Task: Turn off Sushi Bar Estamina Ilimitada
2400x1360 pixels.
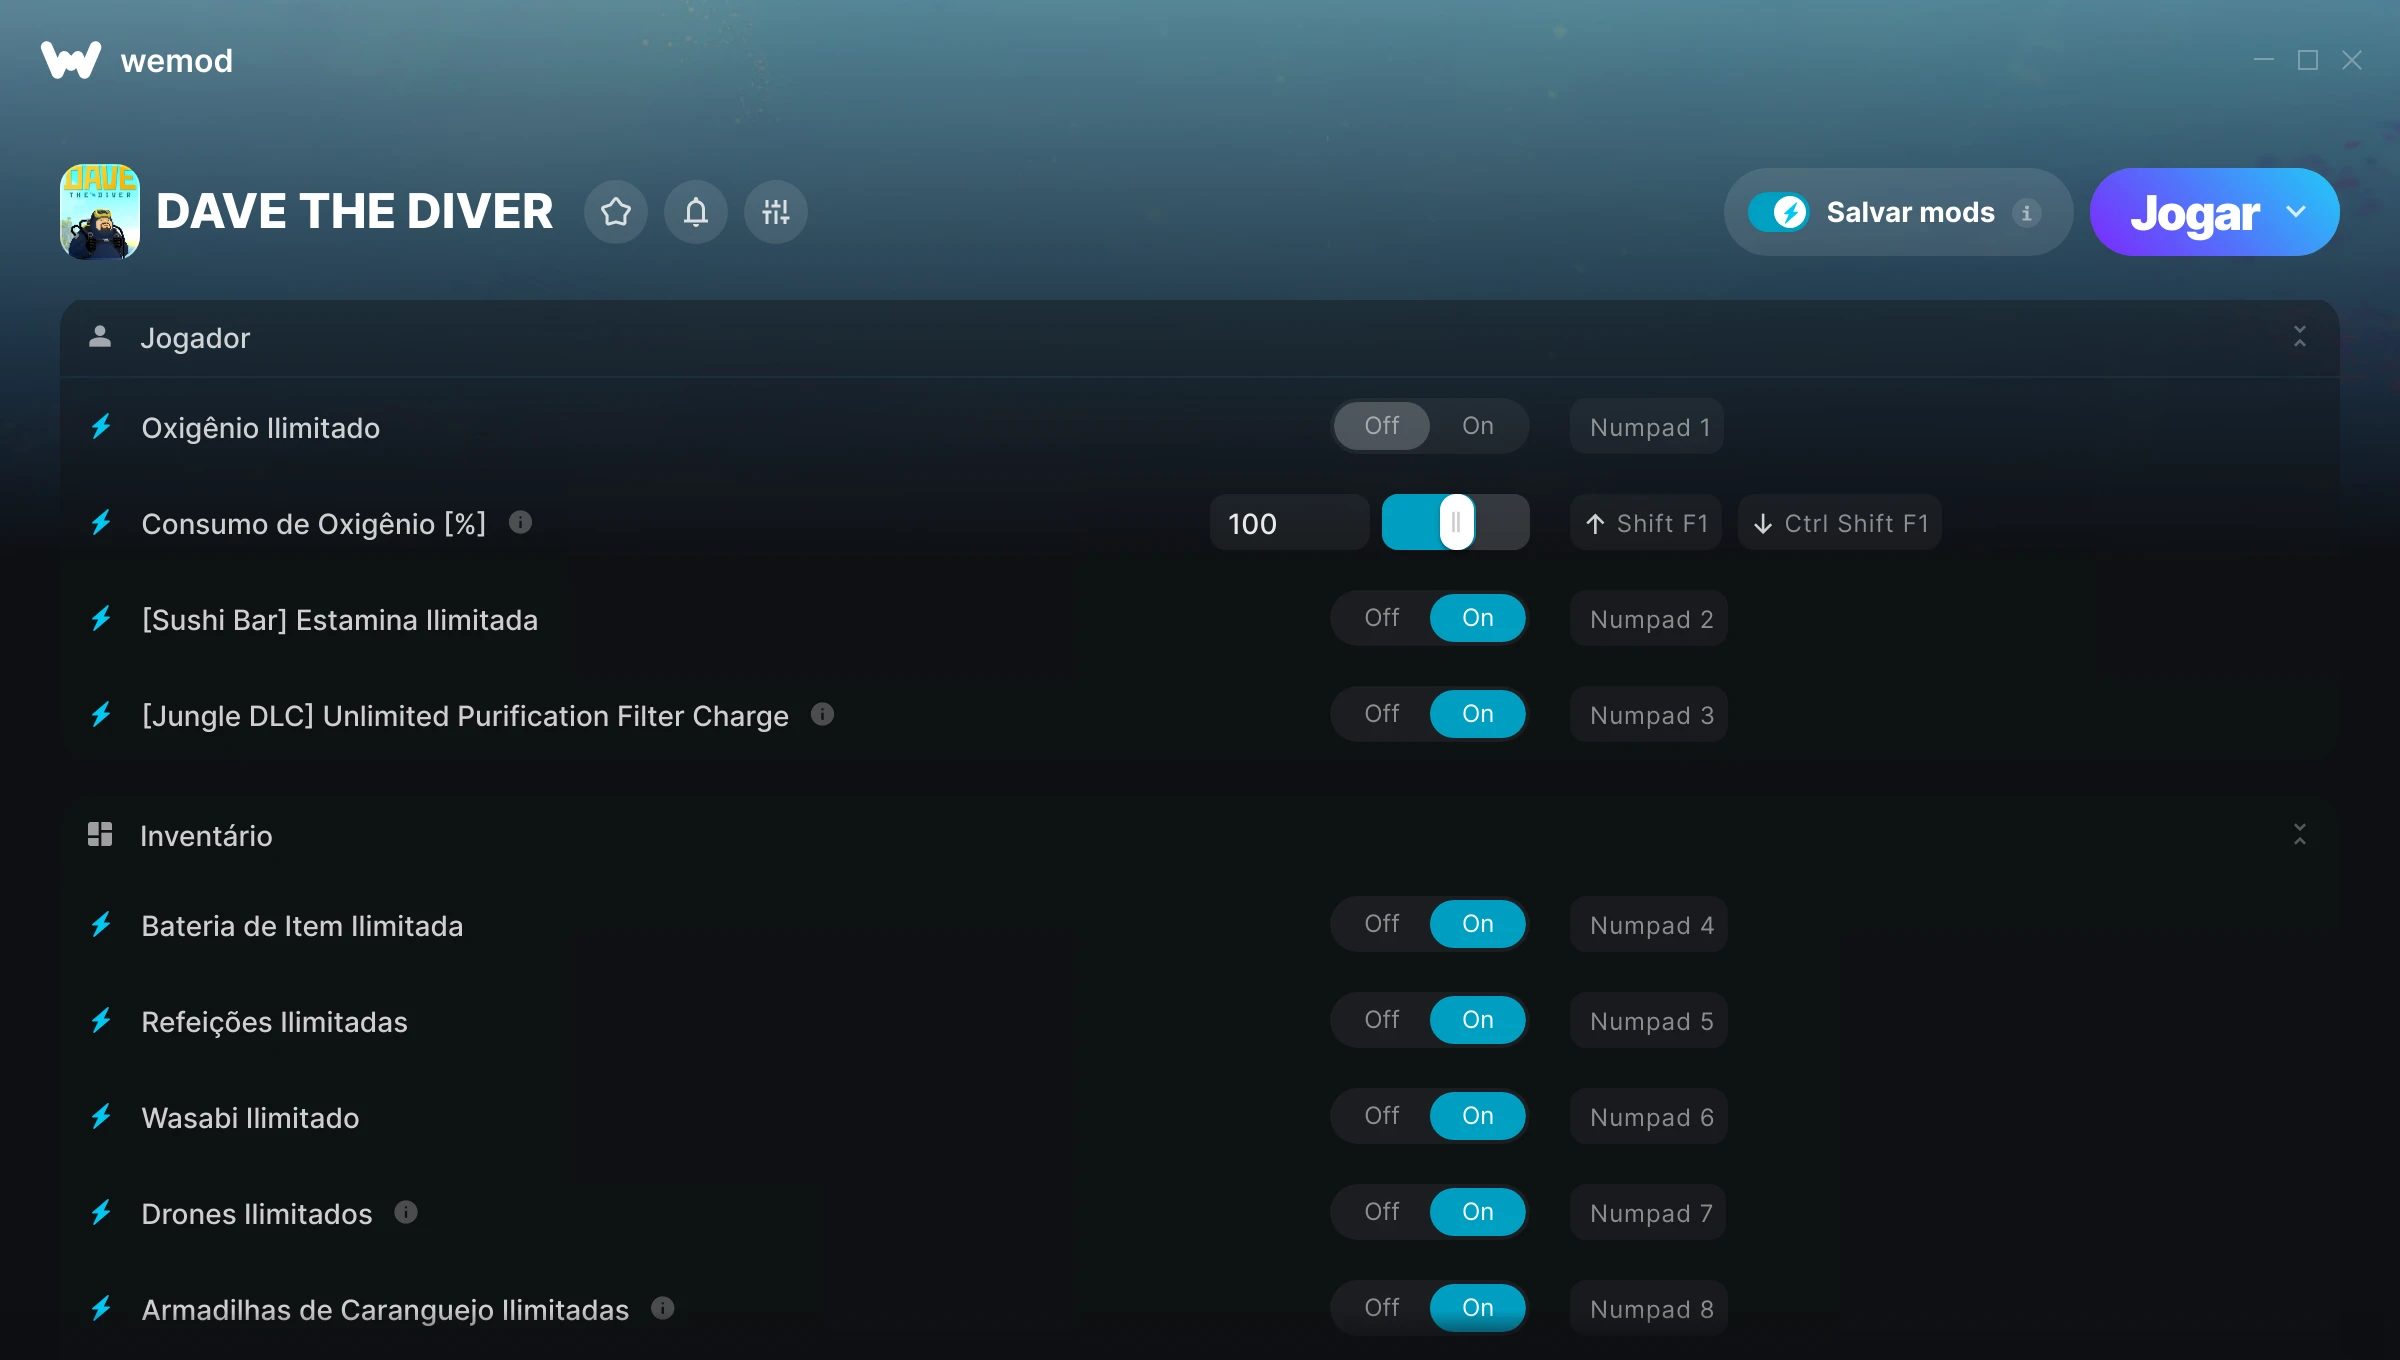Action: [x=1382, y=618]
